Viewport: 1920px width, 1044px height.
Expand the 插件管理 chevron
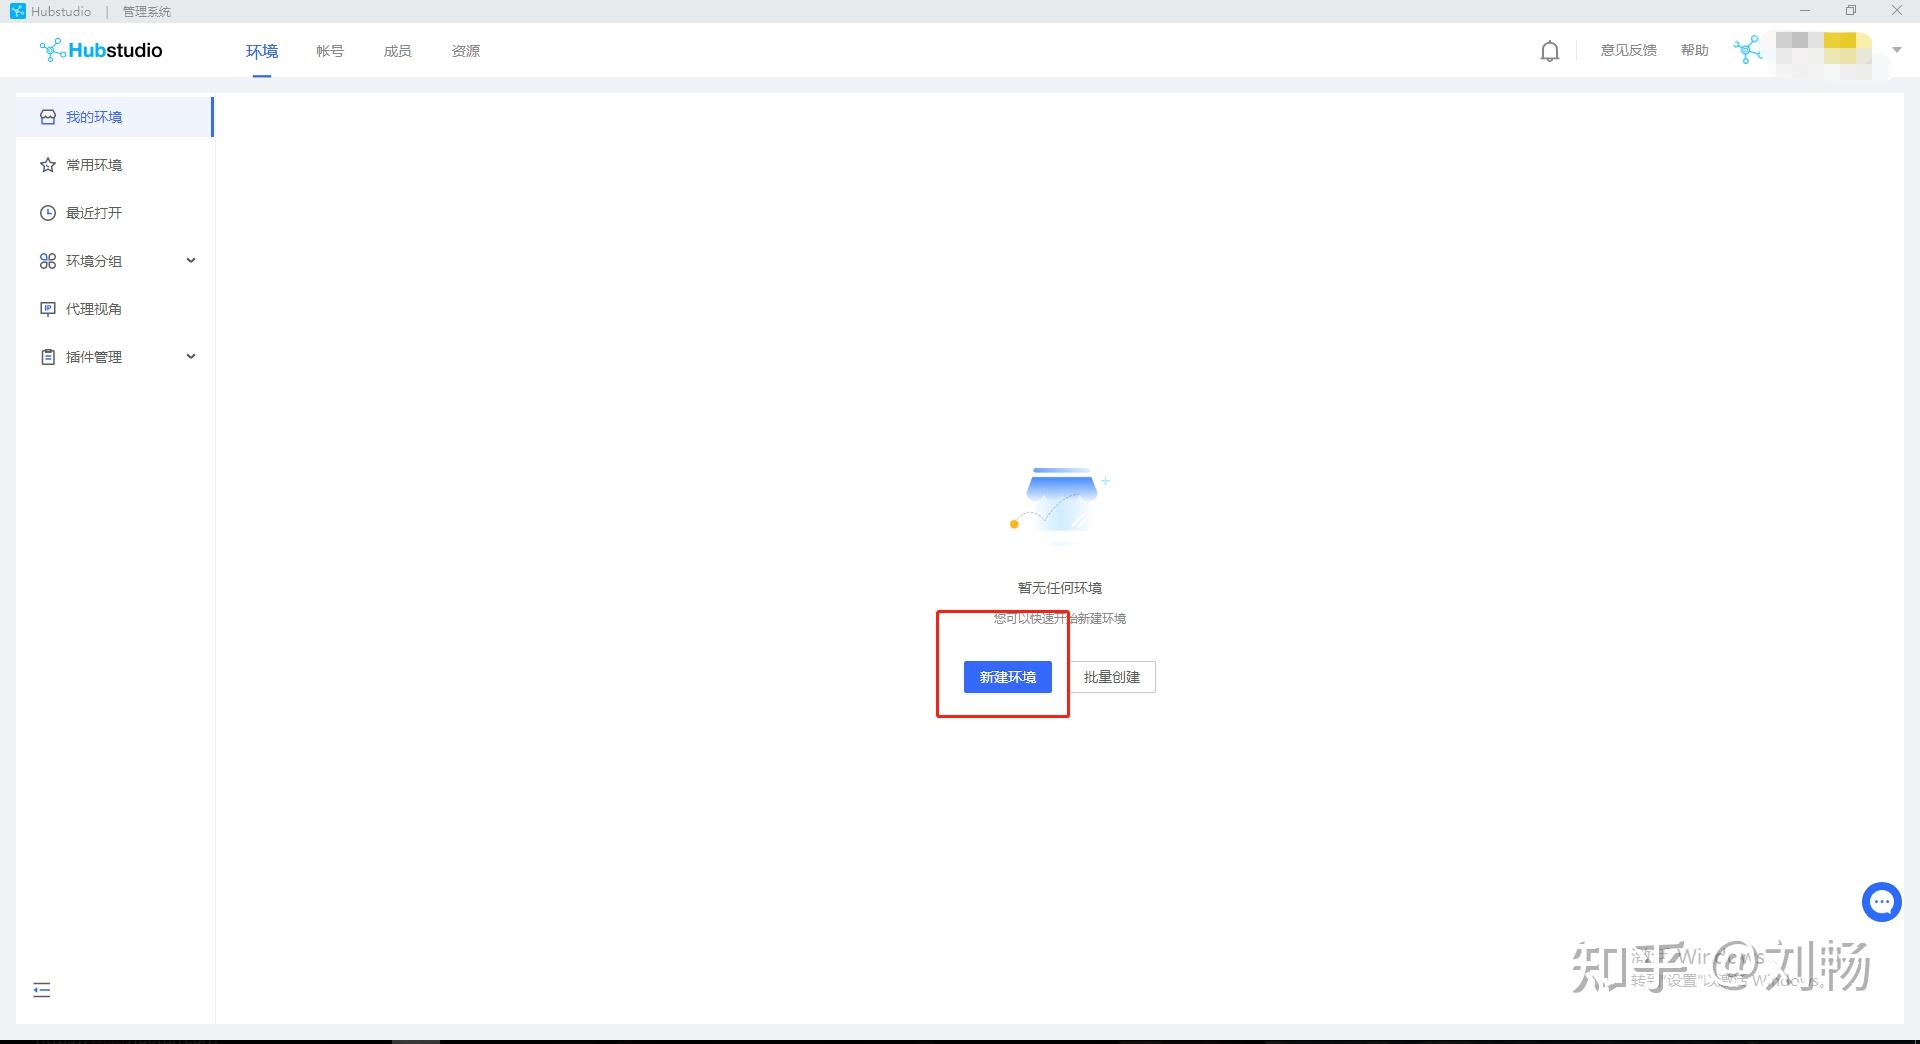[191, 357]
